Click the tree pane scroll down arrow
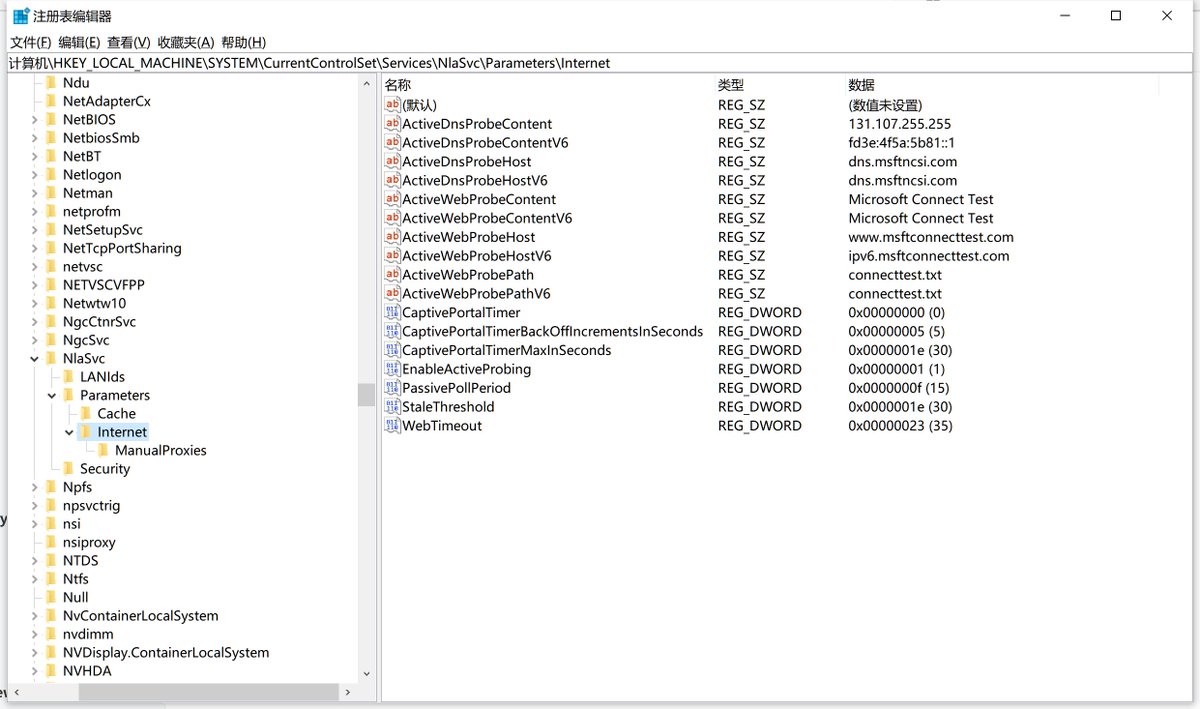This screenshot has height=709, width=1200. coord(366,674)
